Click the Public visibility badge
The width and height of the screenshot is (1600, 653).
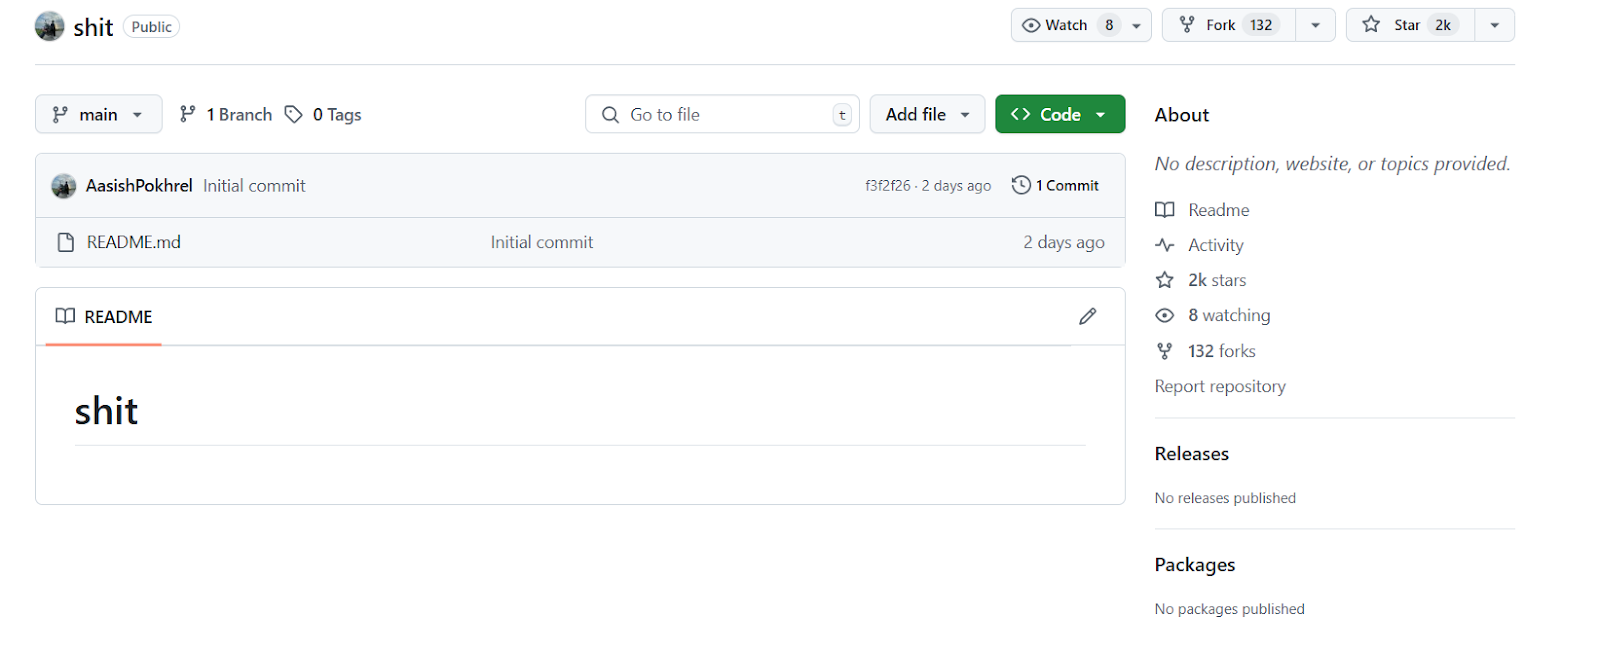(x=151, y=27)
